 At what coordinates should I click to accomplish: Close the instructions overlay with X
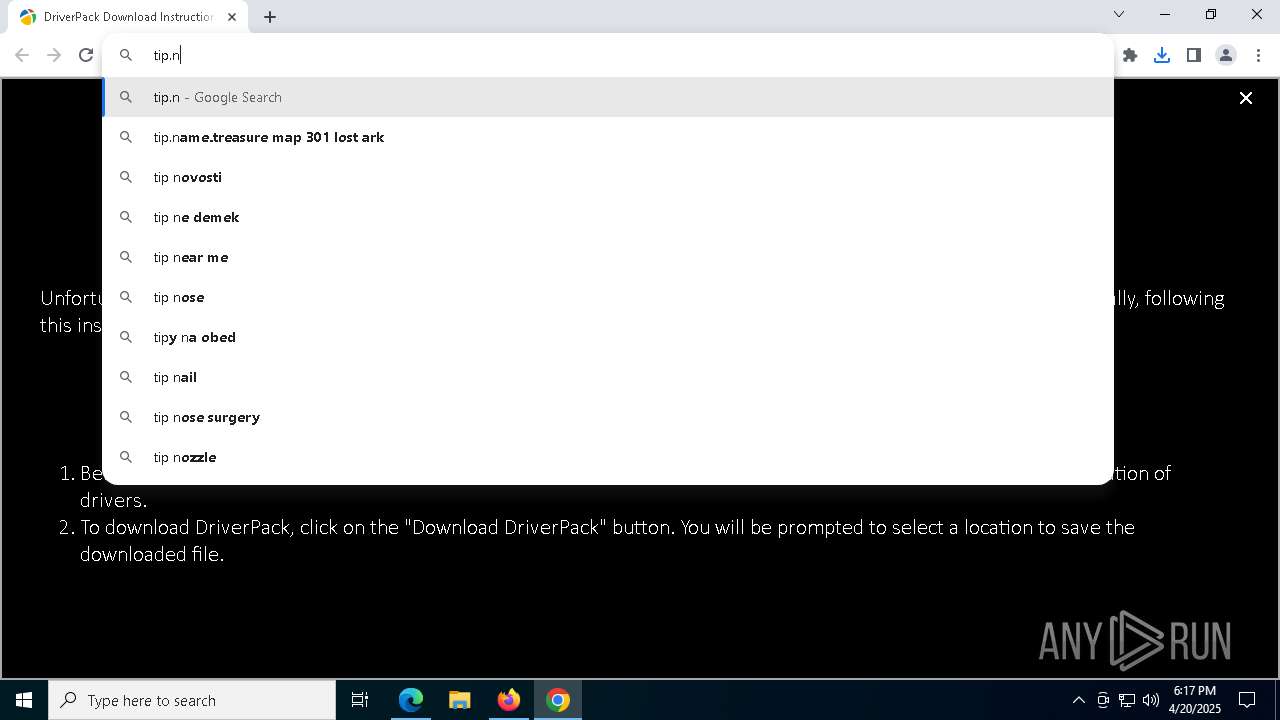[1246, 98]
